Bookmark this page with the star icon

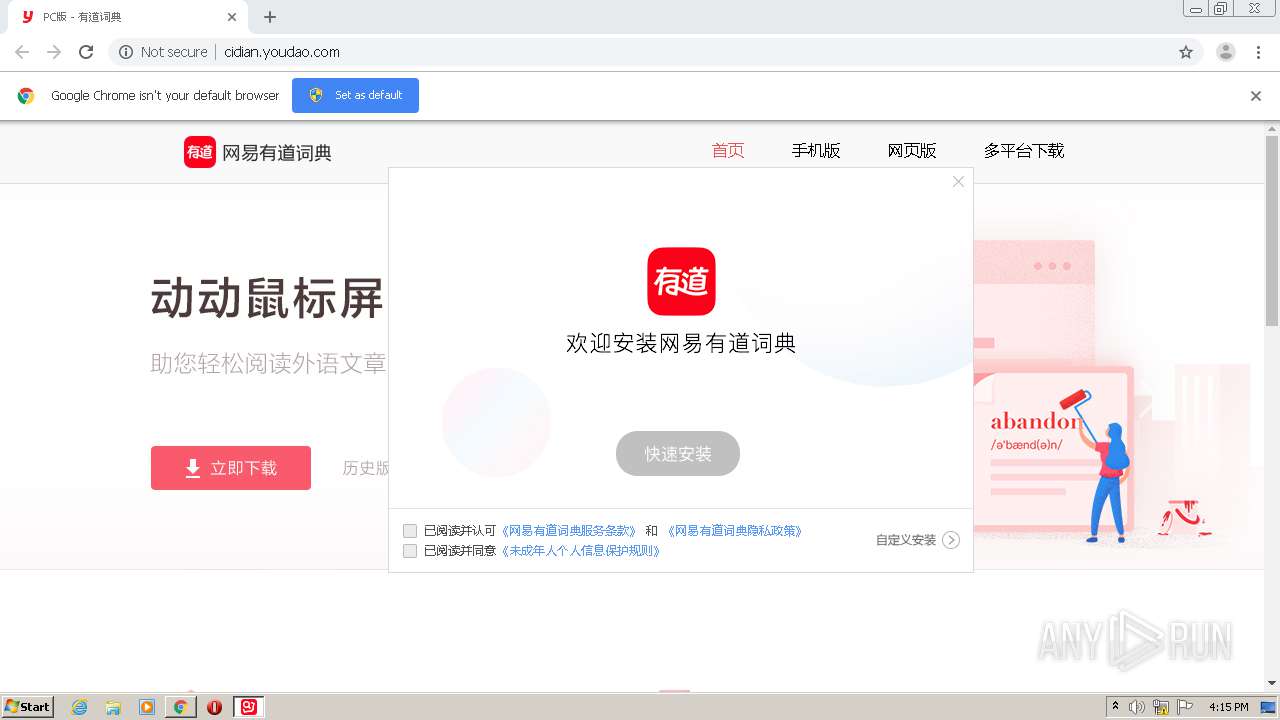[x=1186, y=52]
